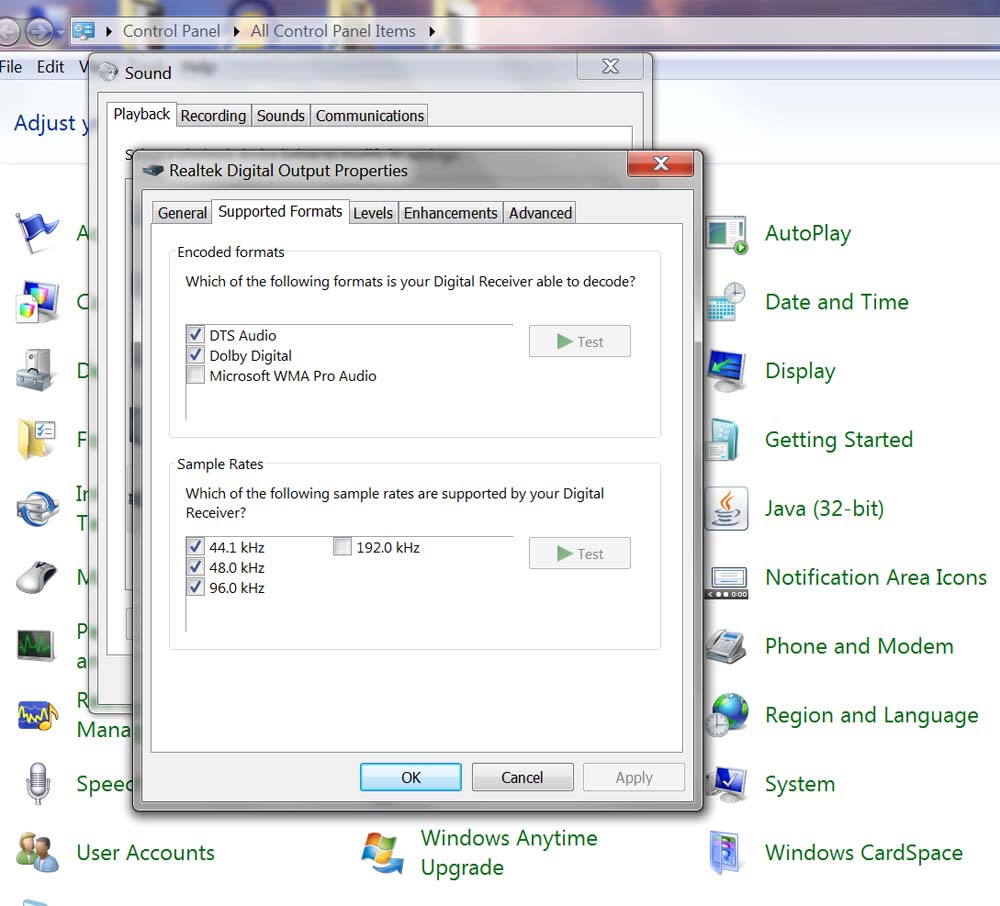Image resolution: width=1000 pixels, height=906 pixels.
Task: Open the Color Management monitor icon
Action: point(37,302)
